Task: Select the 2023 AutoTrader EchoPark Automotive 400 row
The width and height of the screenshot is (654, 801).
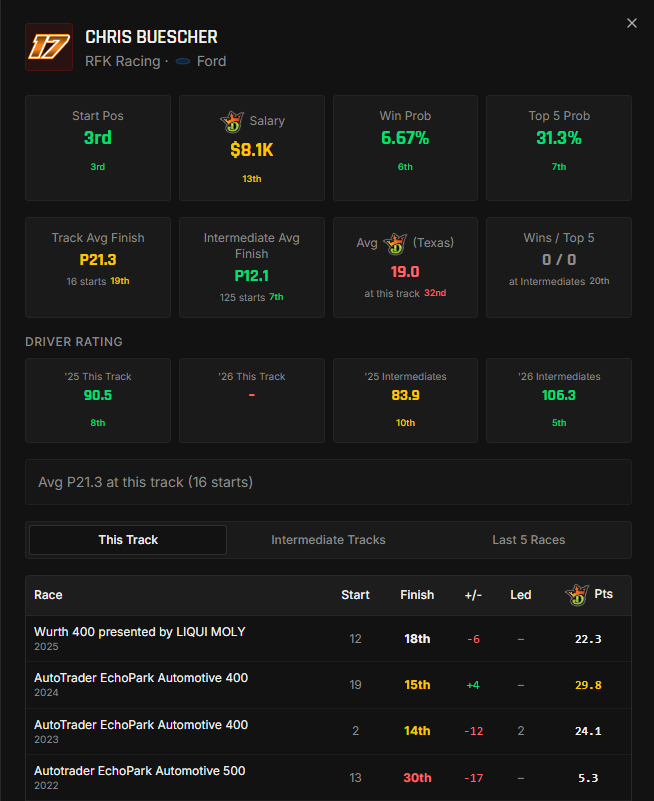Action: click(329, 732)
